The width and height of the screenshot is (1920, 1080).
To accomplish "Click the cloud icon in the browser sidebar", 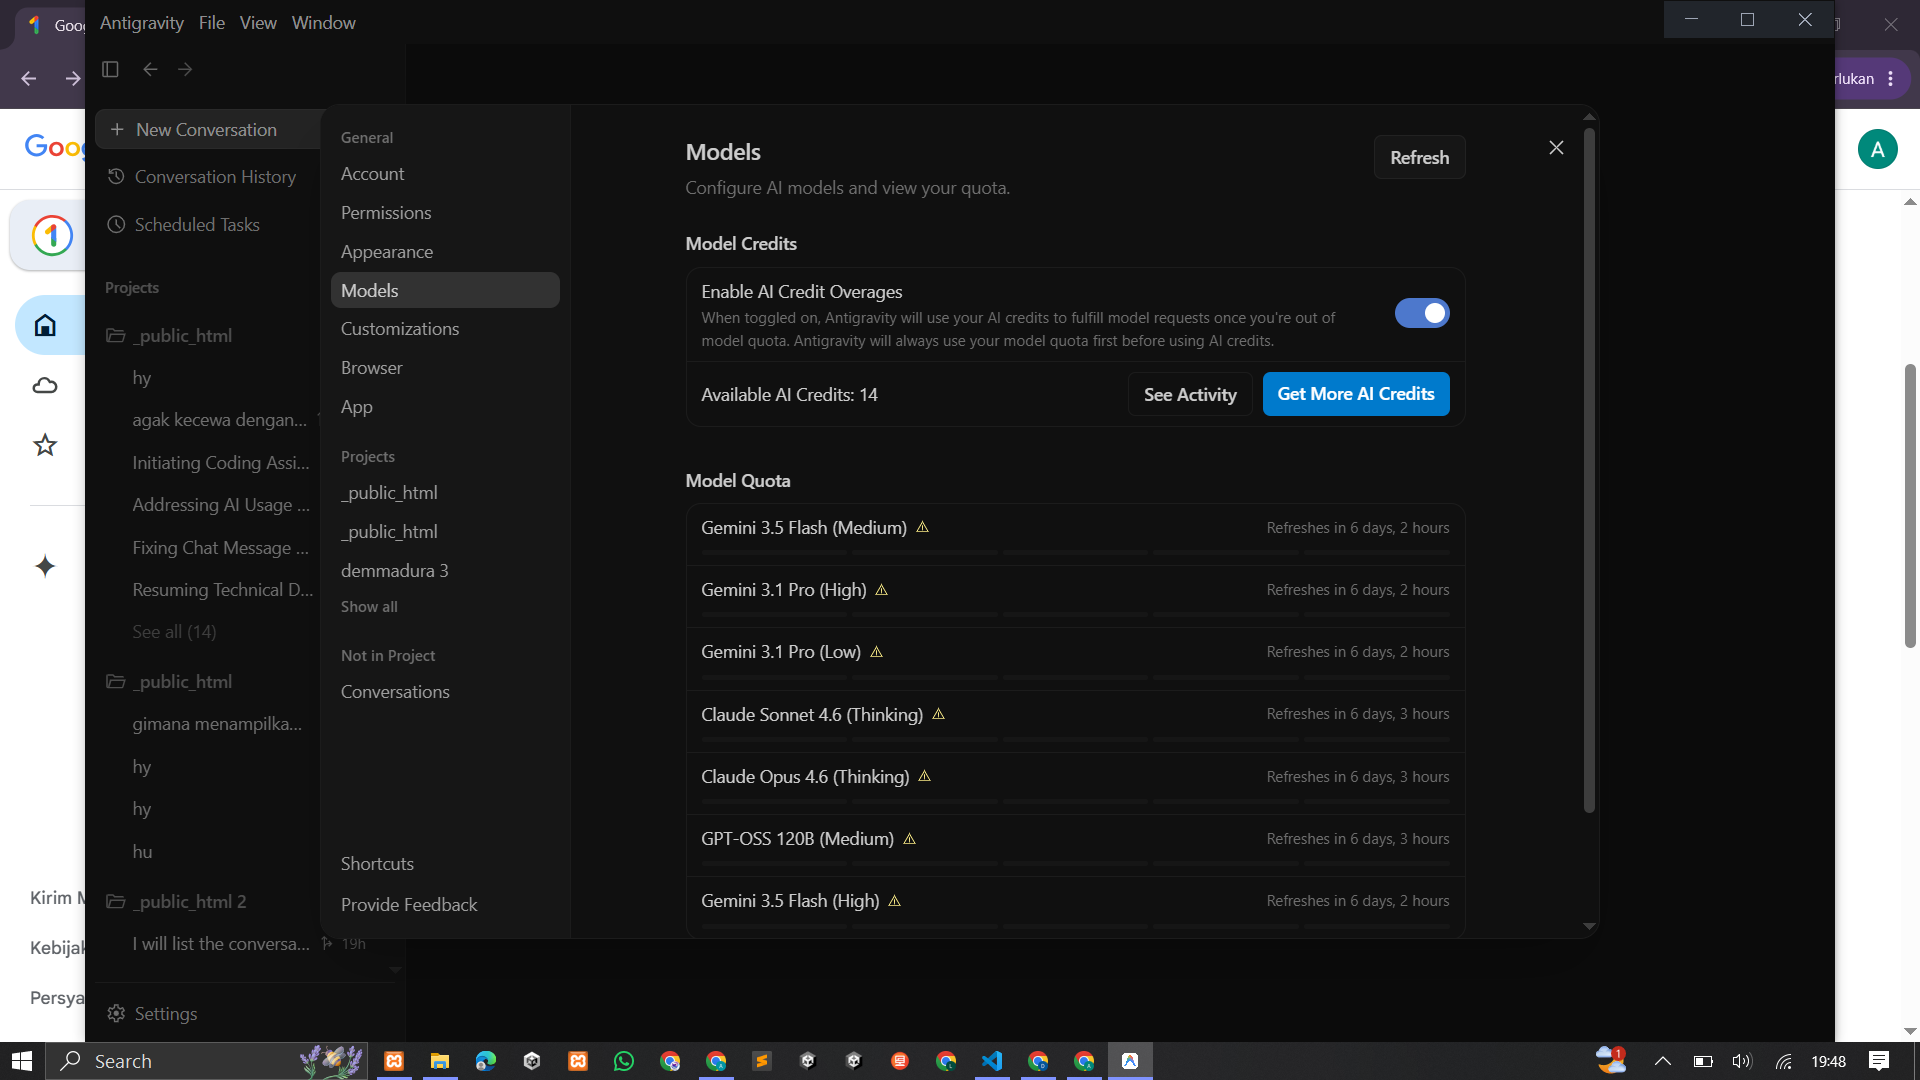I will pyautogui.click(x=45, y=385).
